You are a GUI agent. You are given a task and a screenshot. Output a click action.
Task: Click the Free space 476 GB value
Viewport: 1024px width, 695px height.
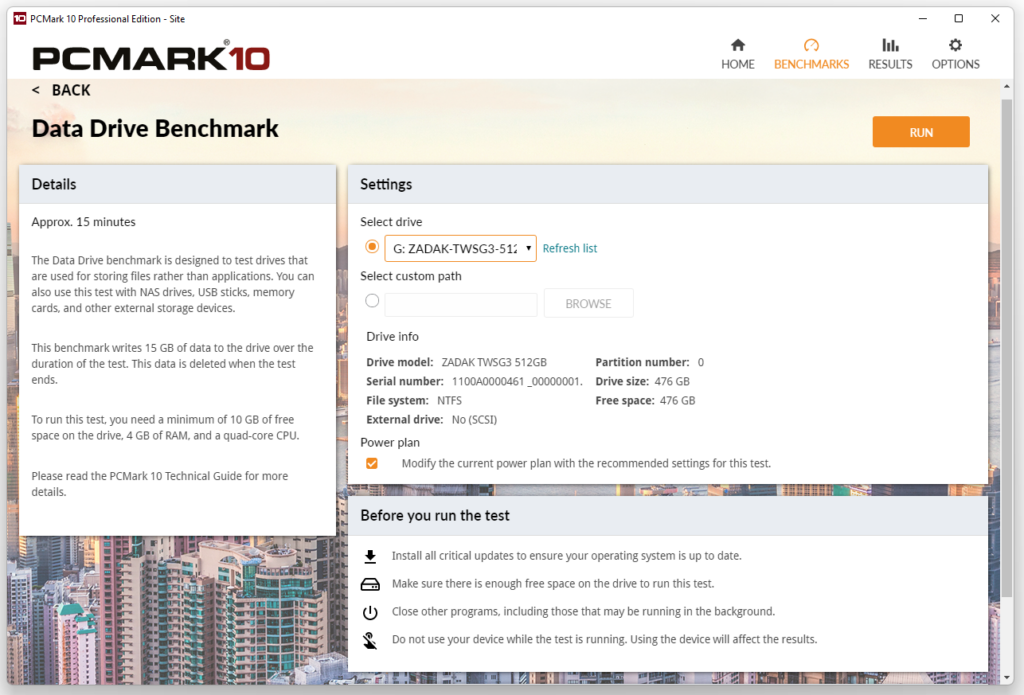point(677,400)
